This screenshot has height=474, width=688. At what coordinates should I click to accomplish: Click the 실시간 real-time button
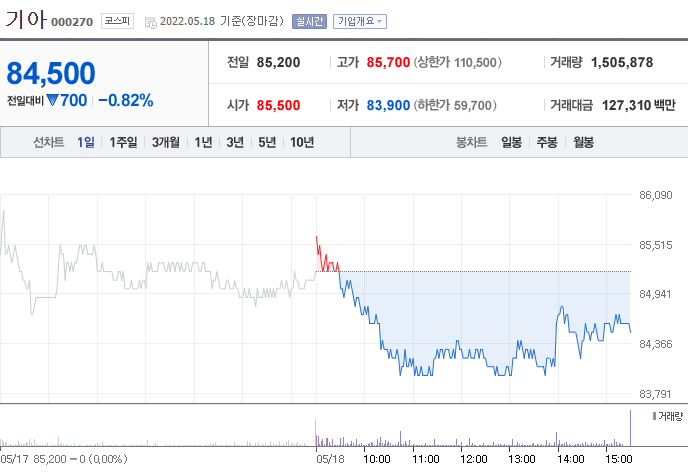pos(309,21)
